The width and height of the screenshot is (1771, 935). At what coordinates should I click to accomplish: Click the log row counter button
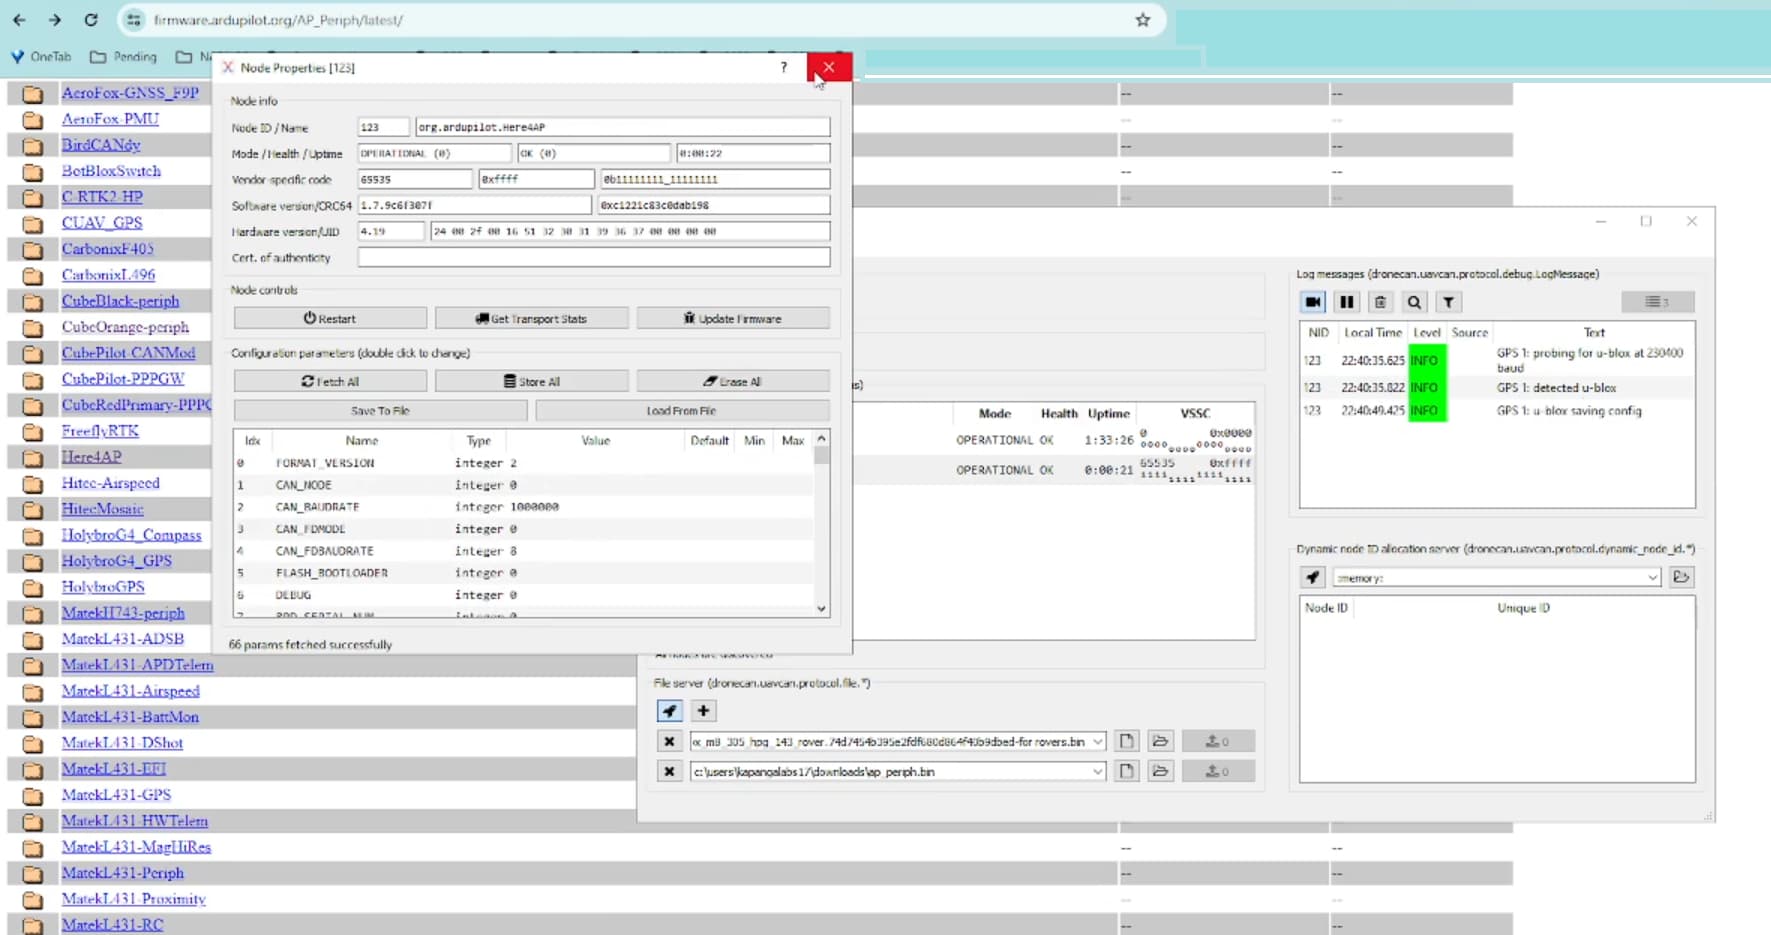tap(1657, 302)
